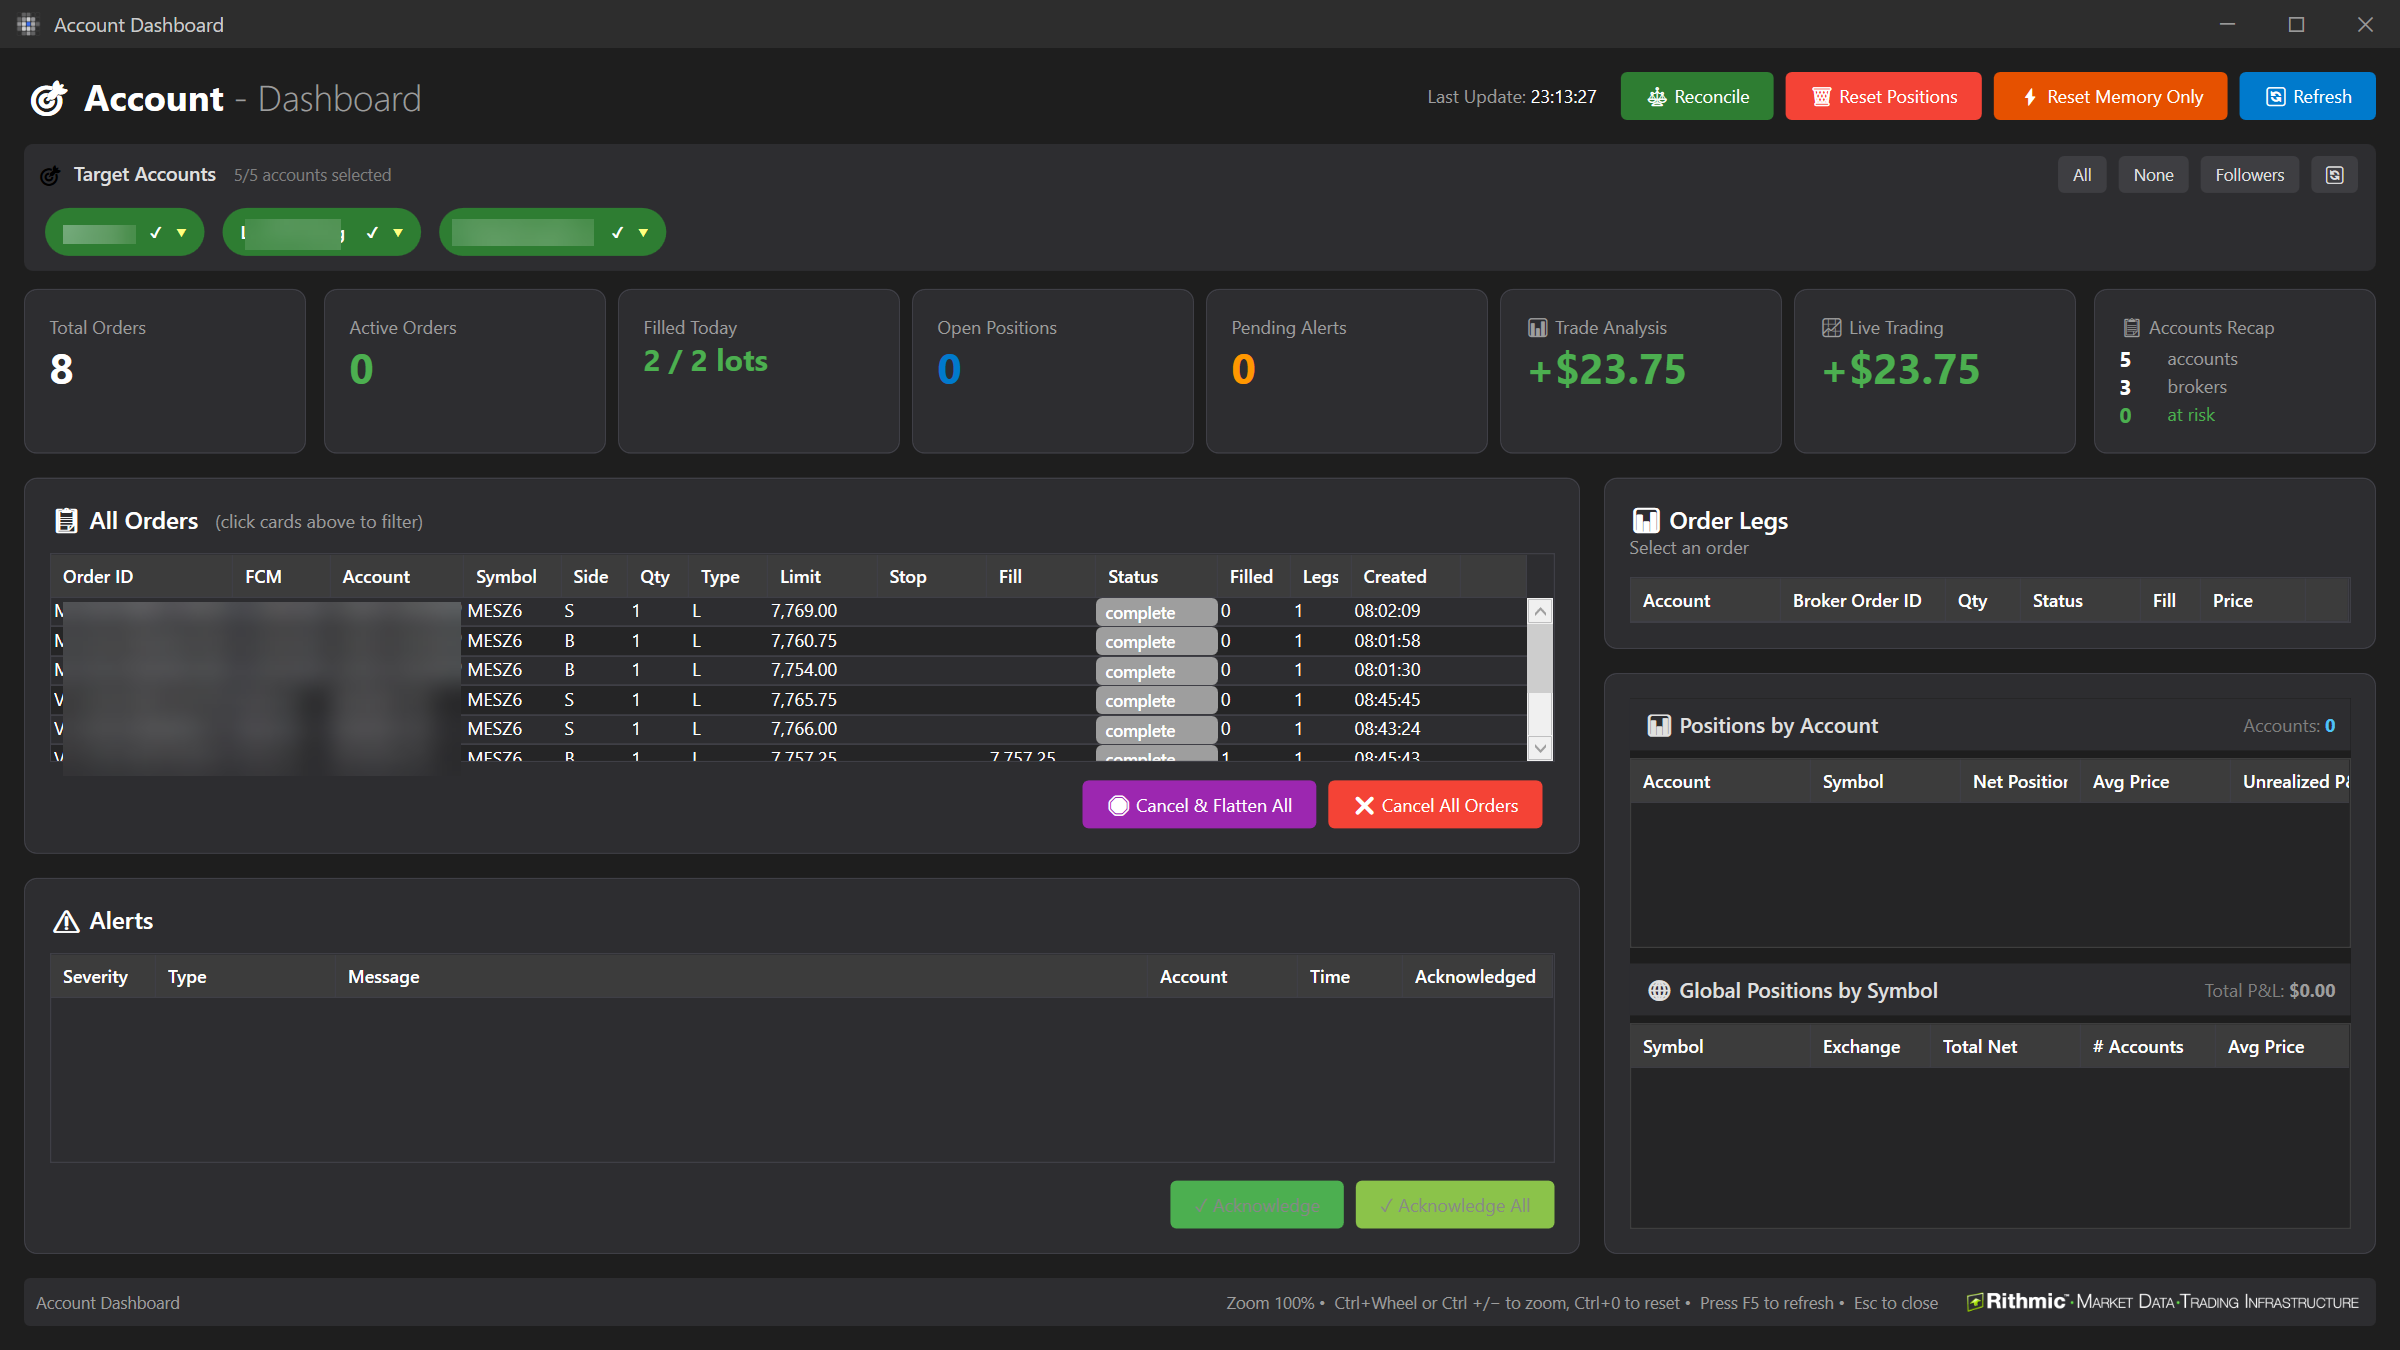Click Net Position column header

point(2020,782)
